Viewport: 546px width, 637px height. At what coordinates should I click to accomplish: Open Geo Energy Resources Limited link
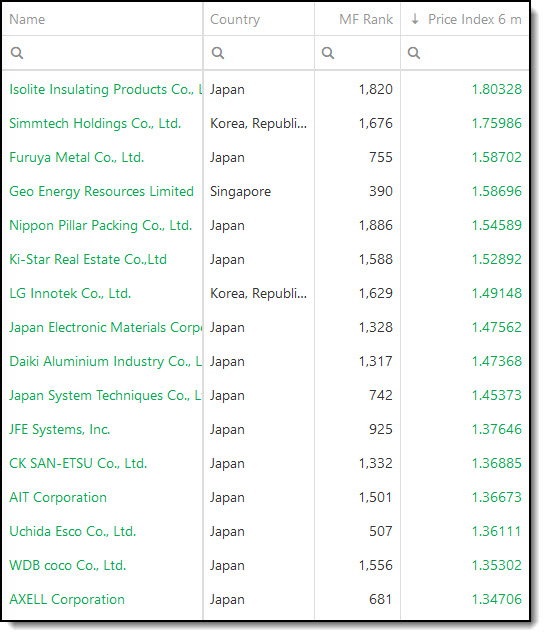[102, 191]
